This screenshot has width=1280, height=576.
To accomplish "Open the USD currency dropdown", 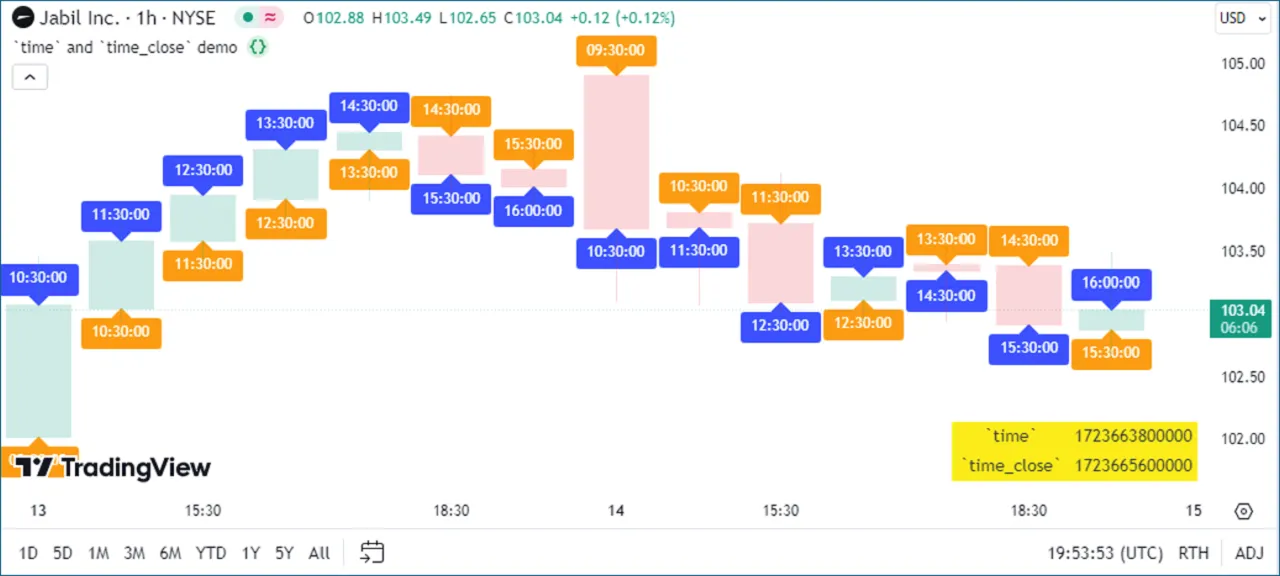I will 1238,18.
